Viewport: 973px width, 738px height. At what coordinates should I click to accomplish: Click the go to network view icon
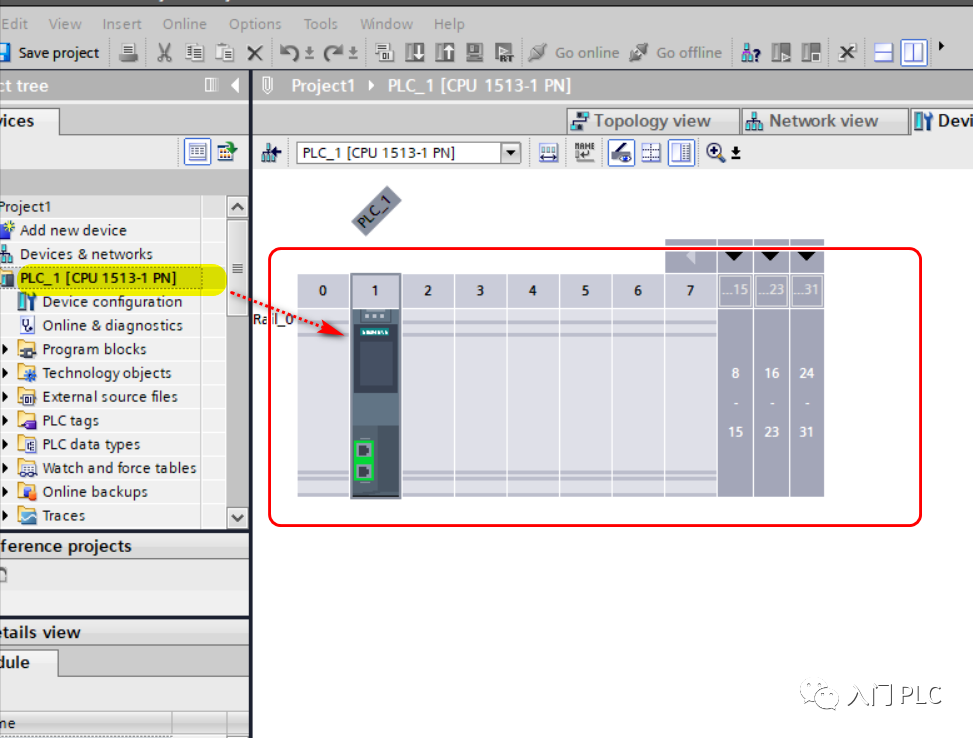[x=271, y=153]
